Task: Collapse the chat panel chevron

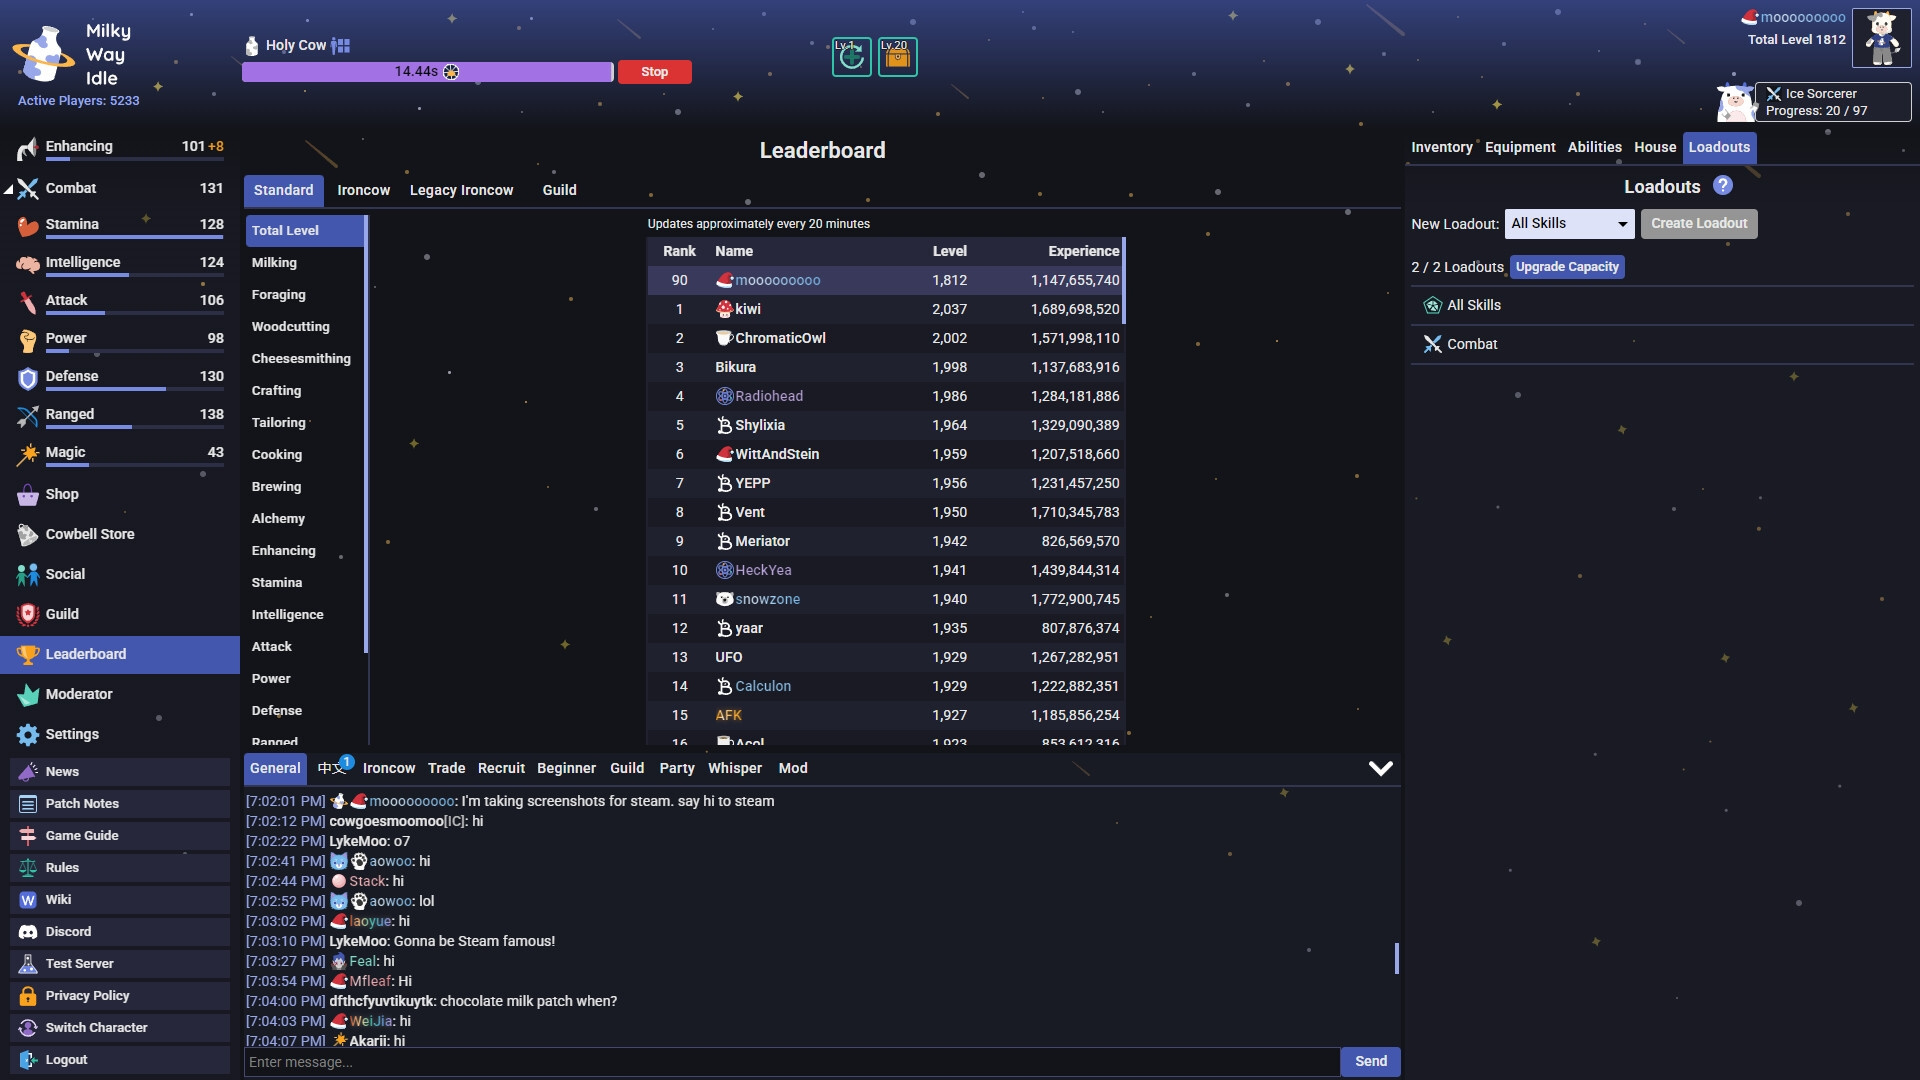Action: click(1380, 768)
